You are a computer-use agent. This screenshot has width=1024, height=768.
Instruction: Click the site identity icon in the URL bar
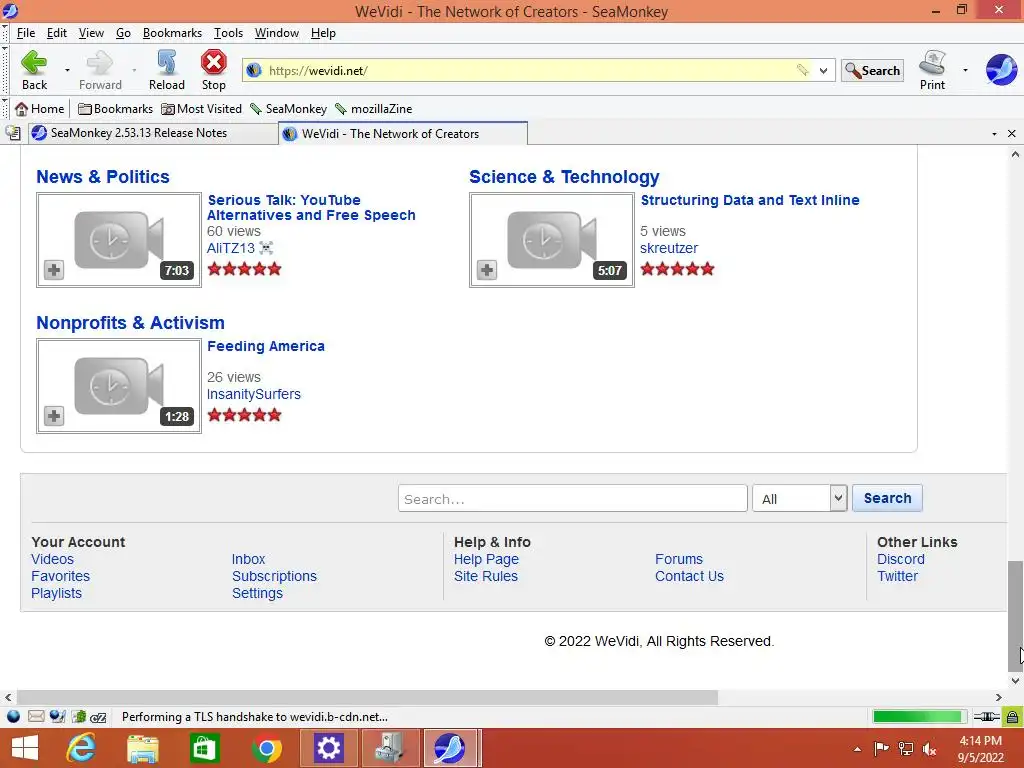click(254, 70)
